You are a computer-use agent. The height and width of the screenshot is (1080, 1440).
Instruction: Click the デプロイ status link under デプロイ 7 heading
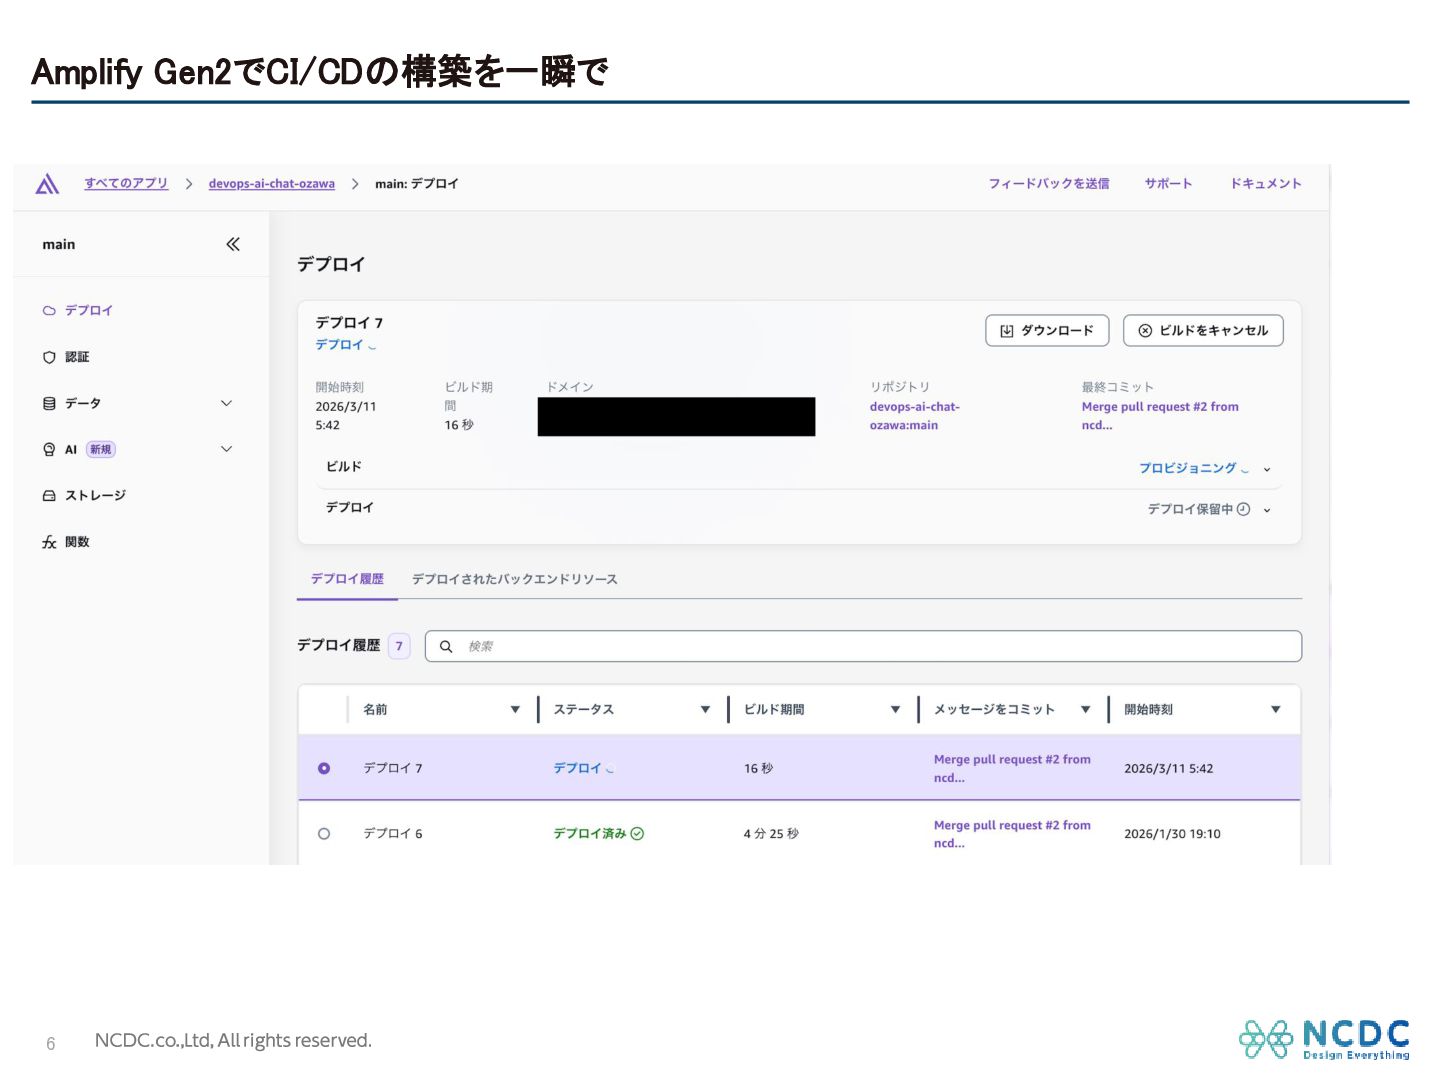[x=340, y=345]
